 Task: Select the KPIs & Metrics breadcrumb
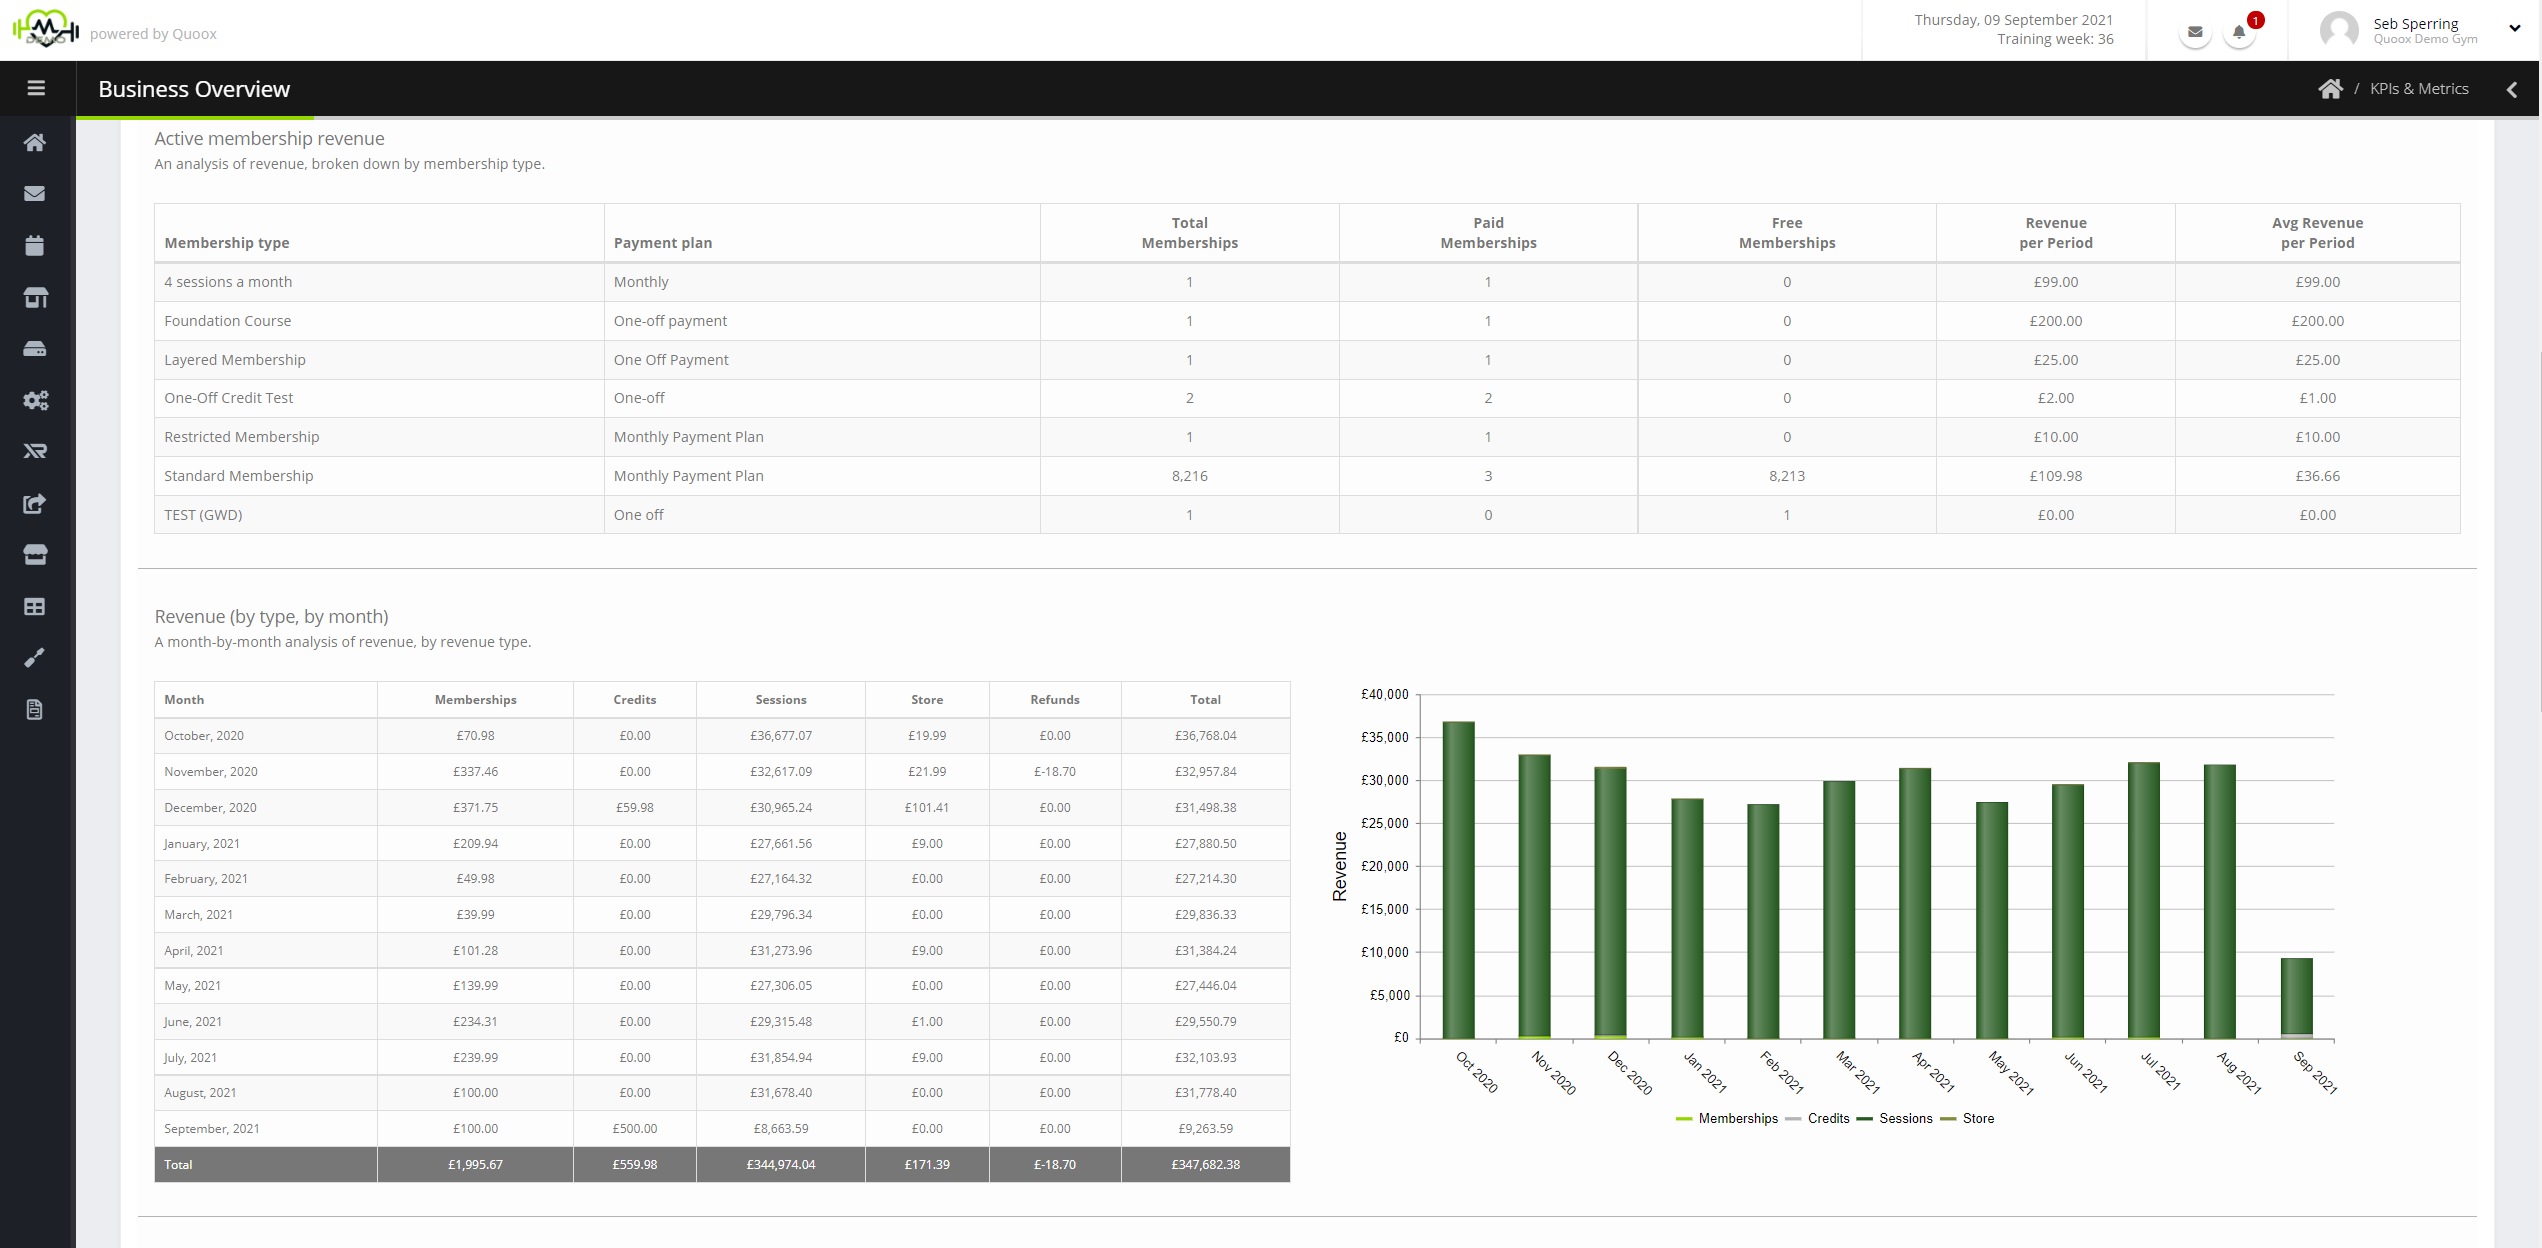point(2419,88)
